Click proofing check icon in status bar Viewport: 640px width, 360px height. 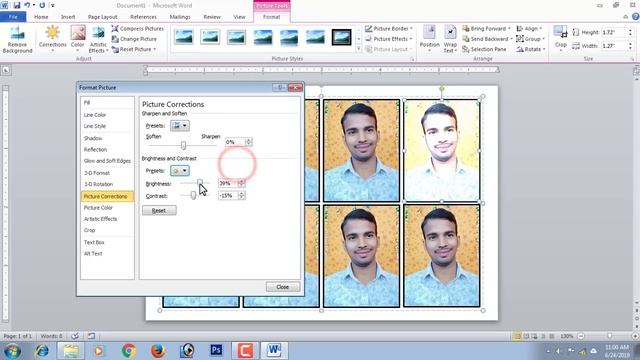(75, 336)
